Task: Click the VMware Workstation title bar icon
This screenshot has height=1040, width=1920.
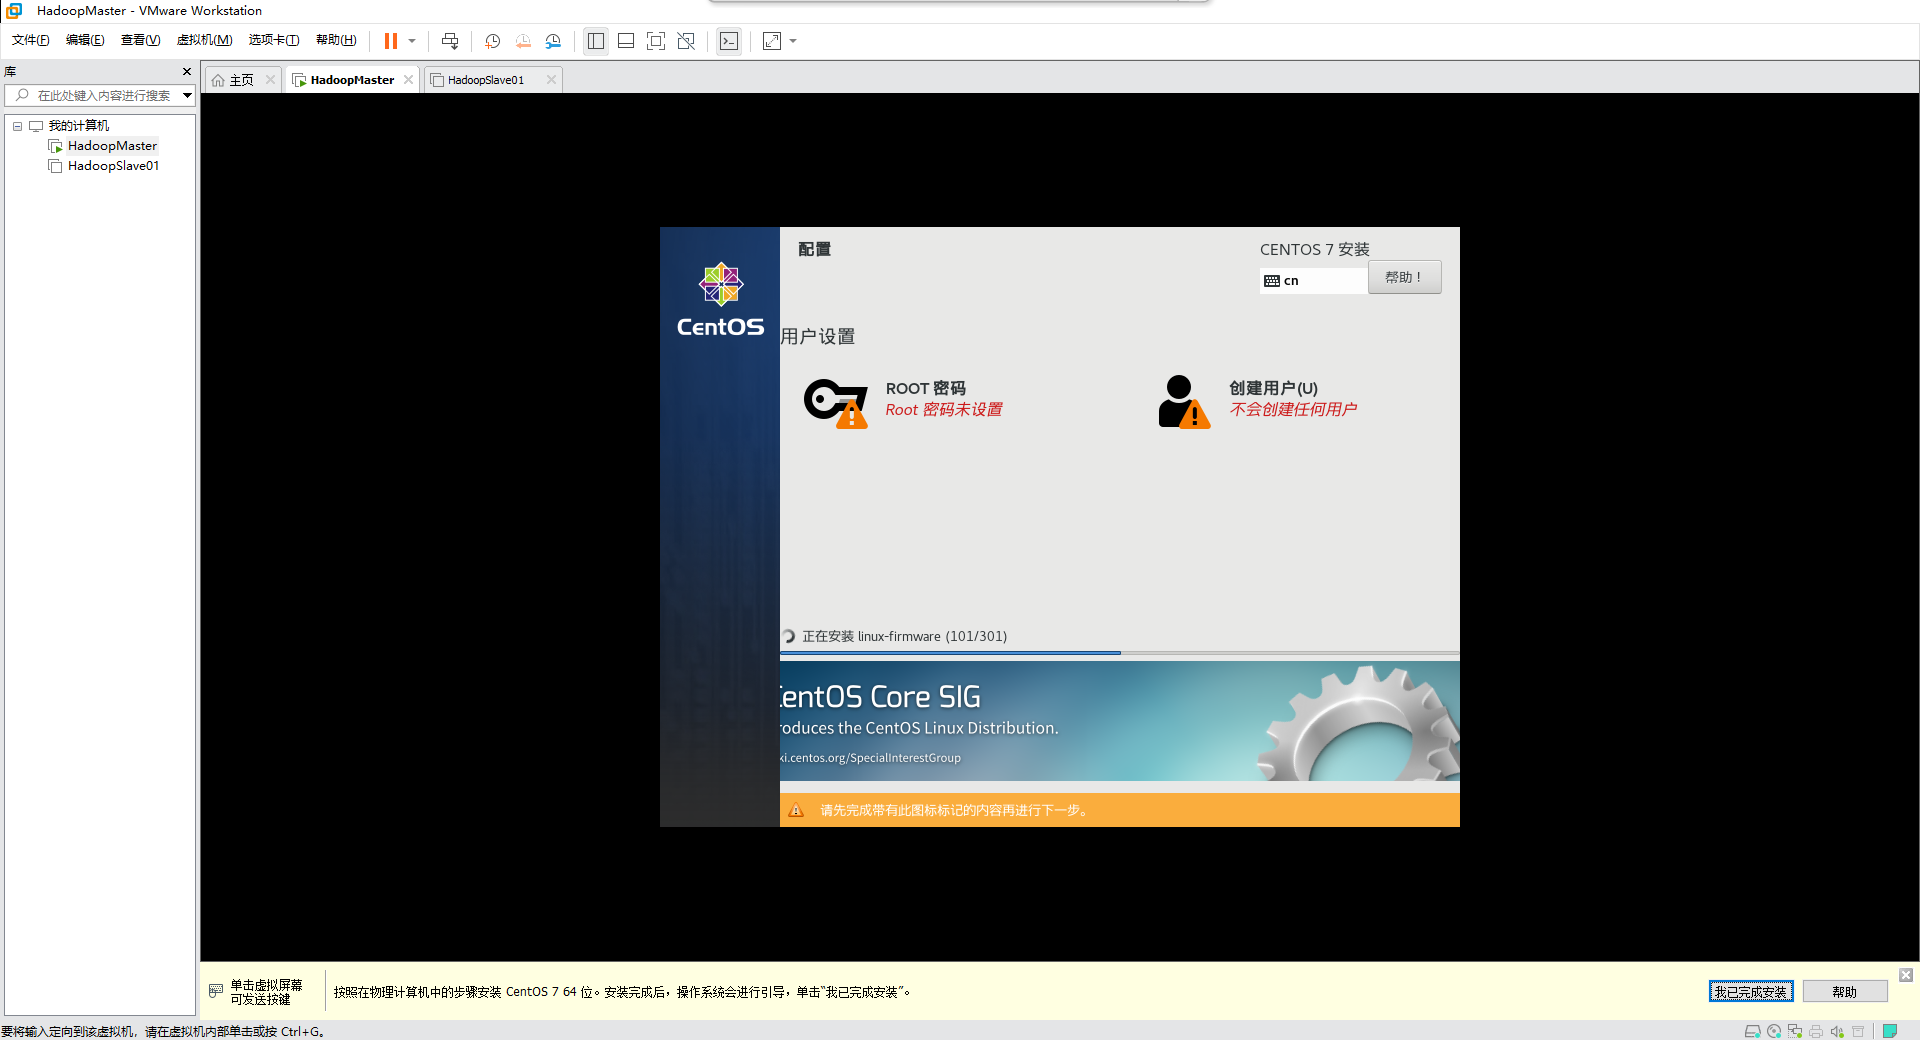Action: pyautogui.click(x=15, y=11)
